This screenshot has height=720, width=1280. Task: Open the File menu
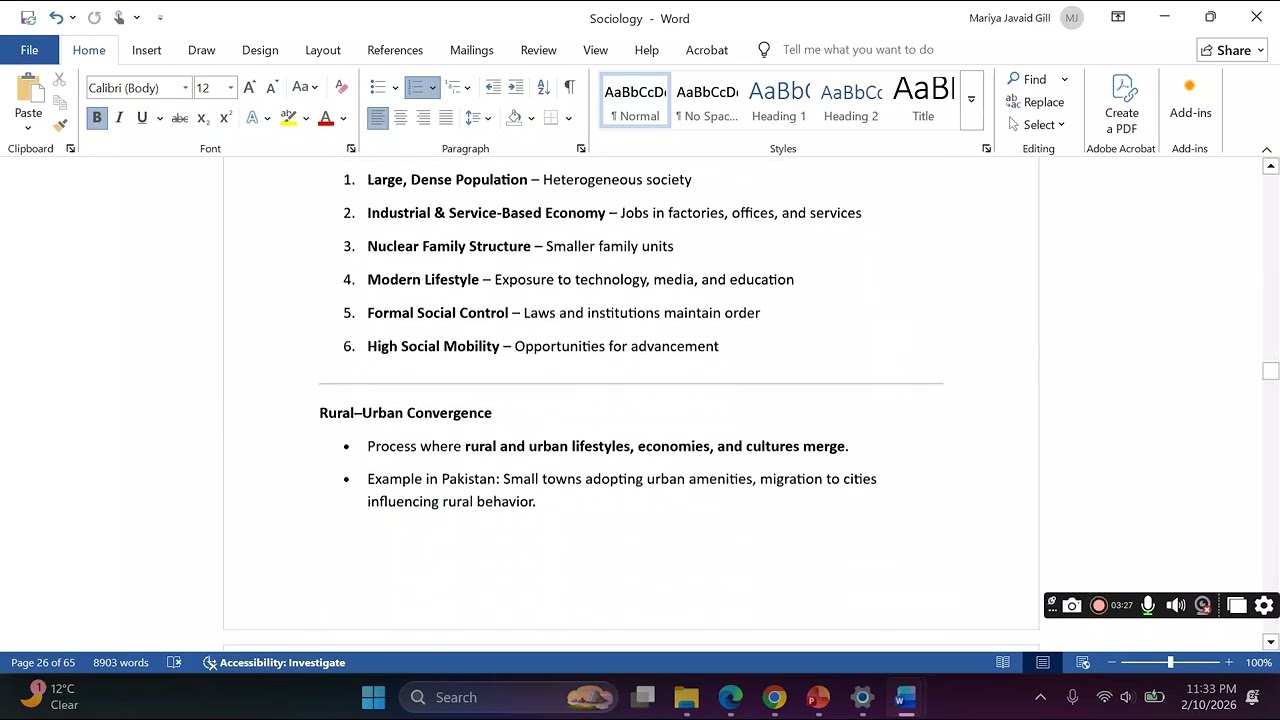click(x=29, y=50)
